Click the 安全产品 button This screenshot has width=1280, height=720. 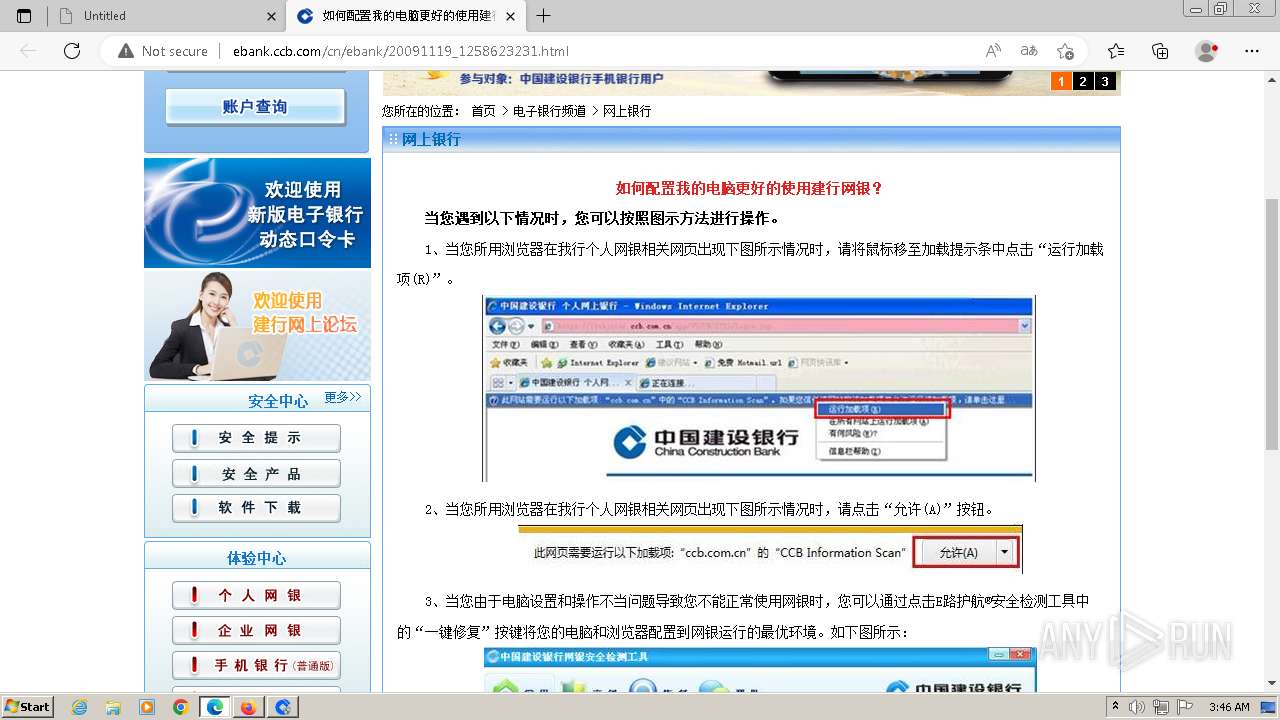click(256, 474)
